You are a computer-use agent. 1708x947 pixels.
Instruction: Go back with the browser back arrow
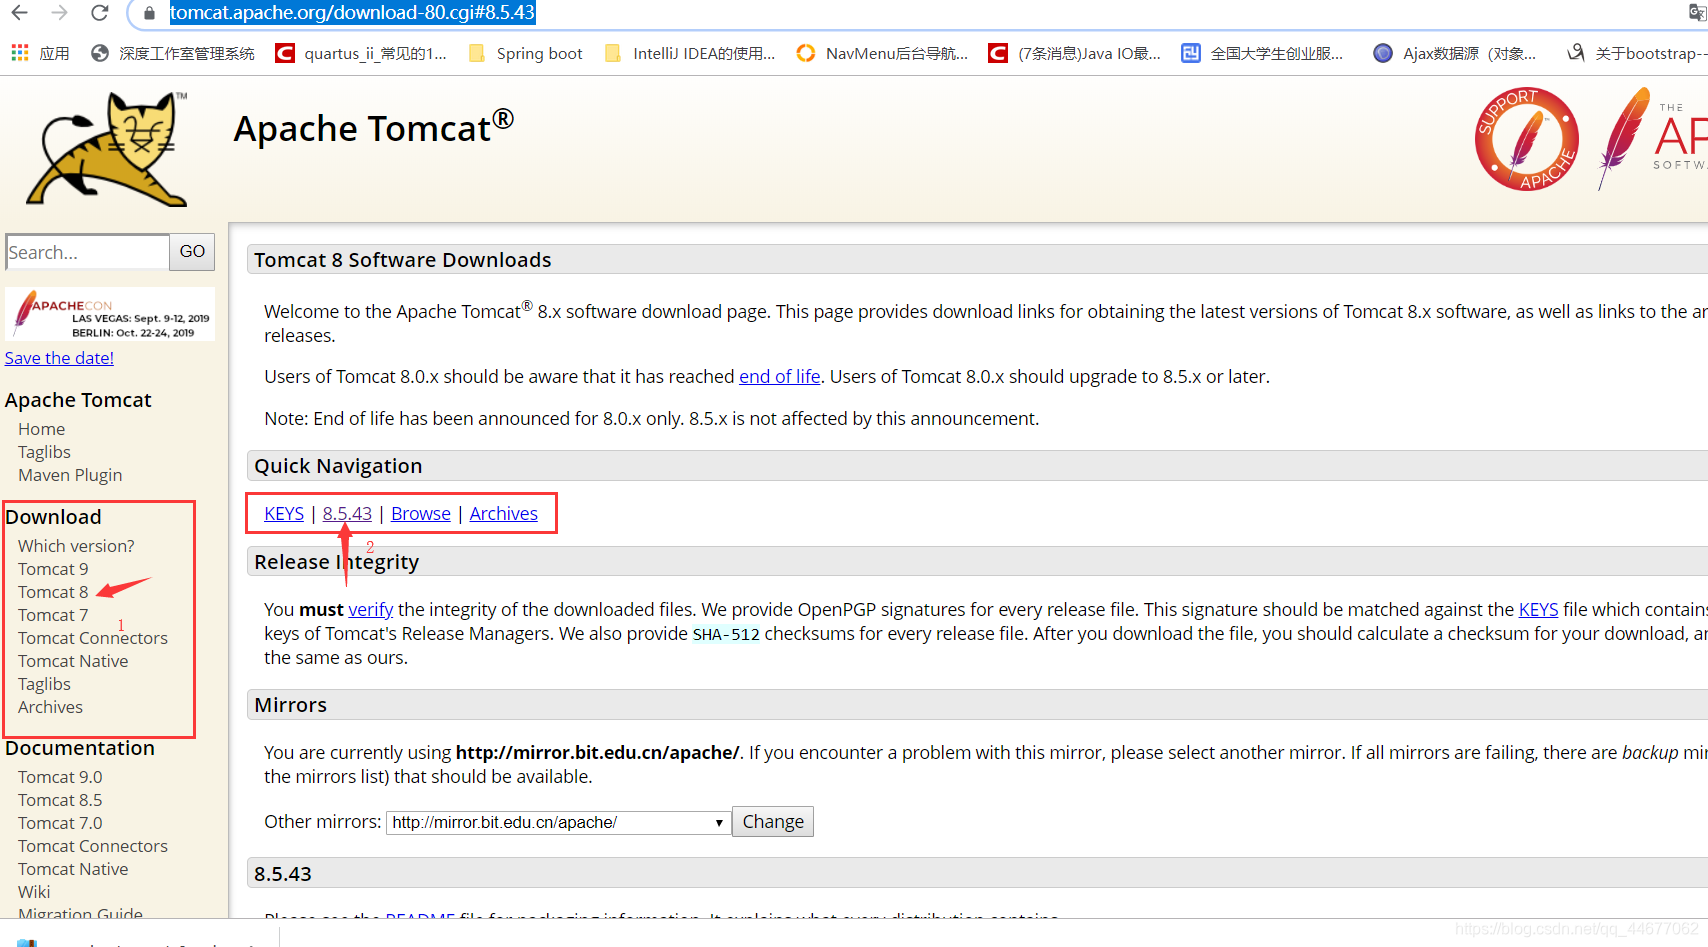coord(19,13)
